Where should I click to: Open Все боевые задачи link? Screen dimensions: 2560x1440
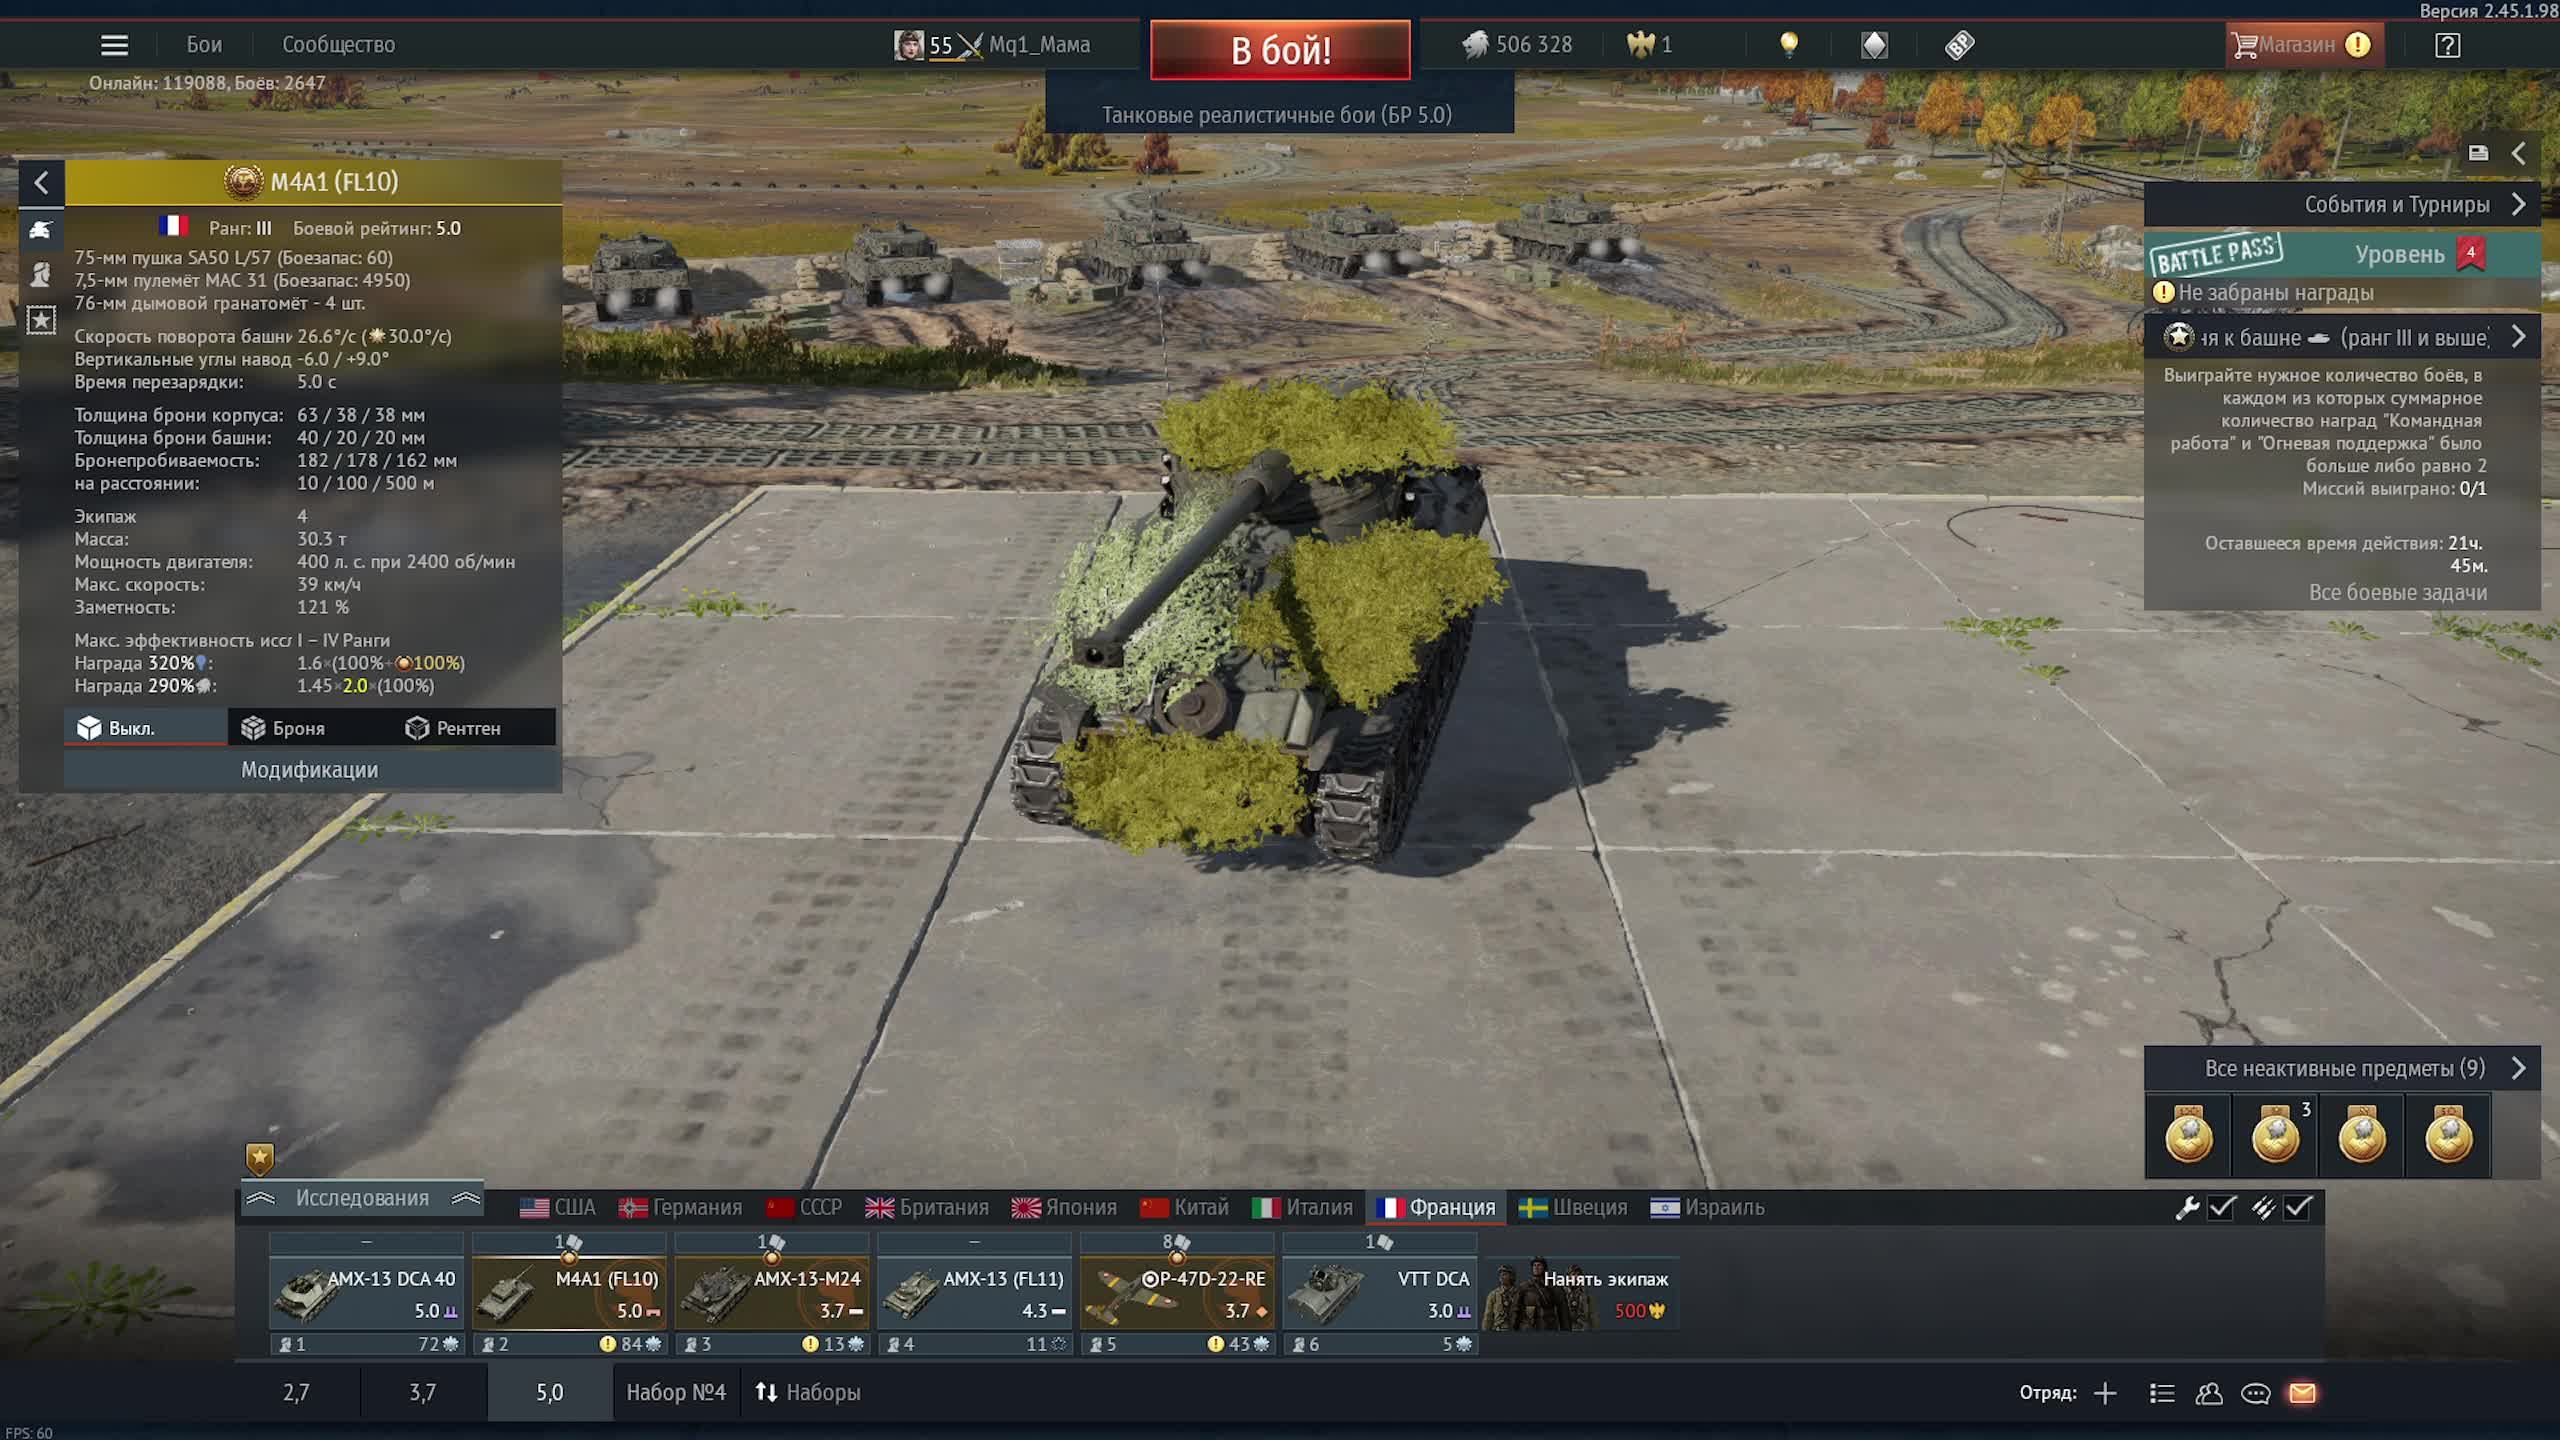(2397, 593)
